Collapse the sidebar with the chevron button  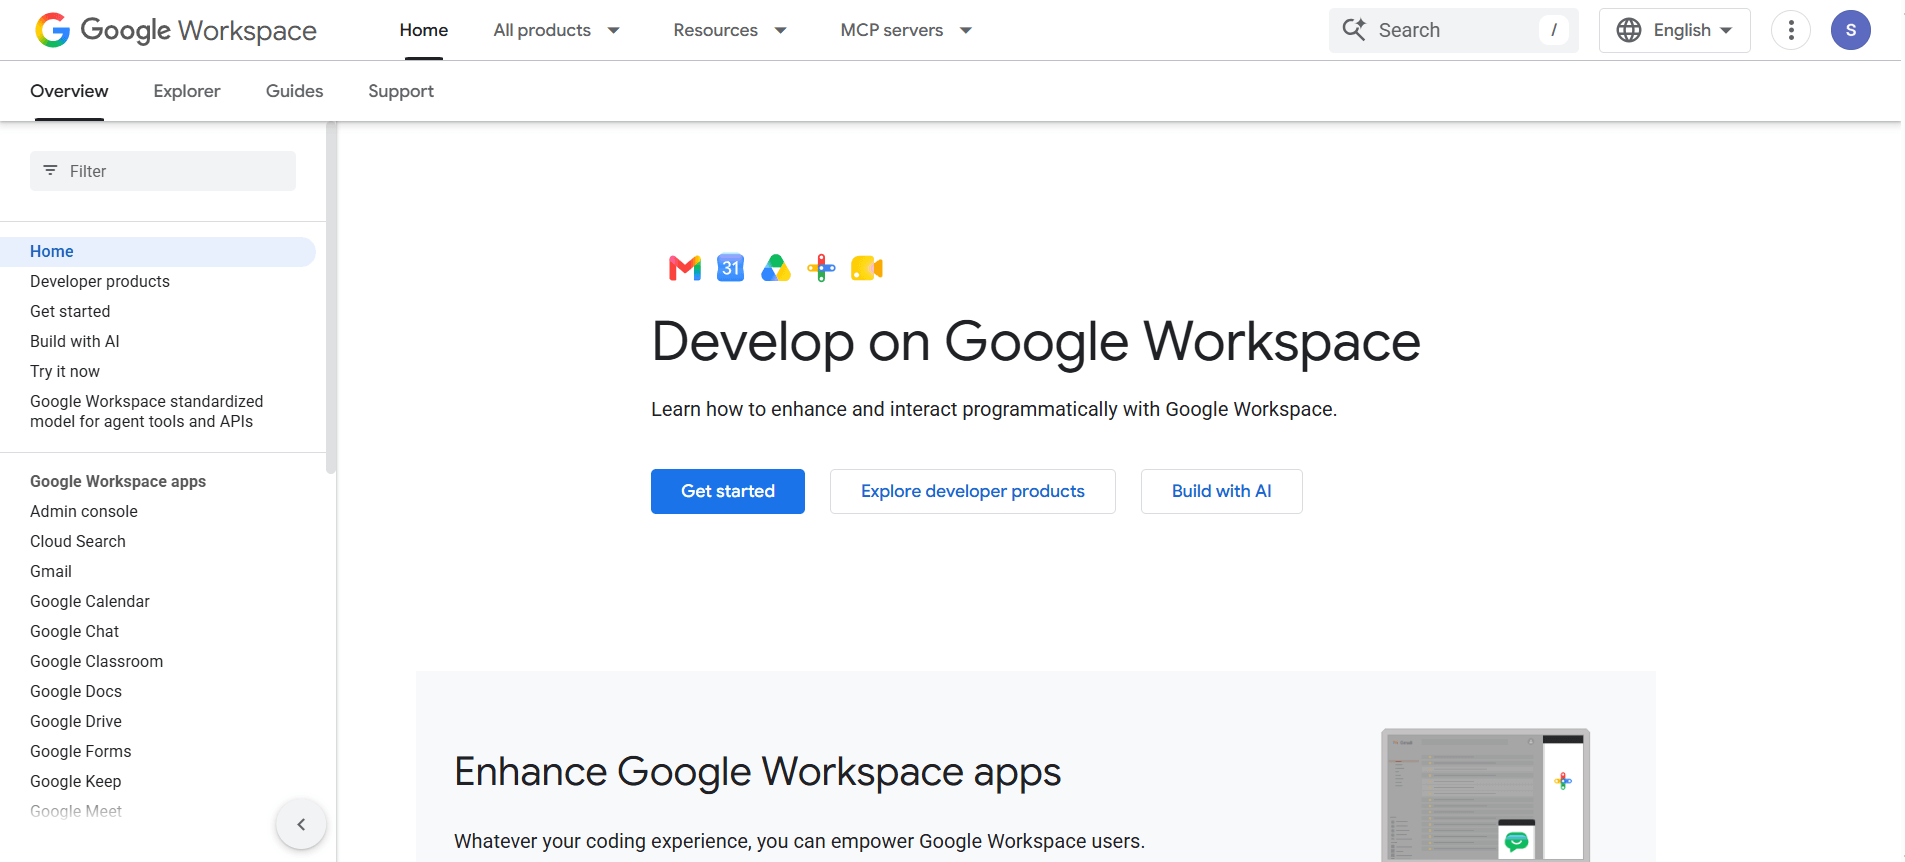tap(301, 825)
